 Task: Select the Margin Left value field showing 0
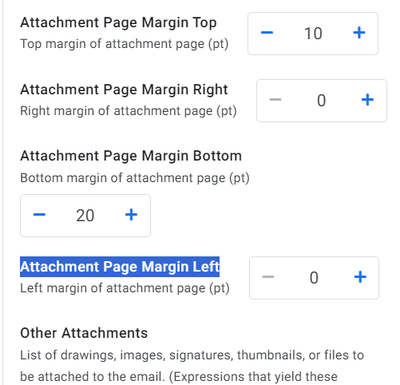314,278
